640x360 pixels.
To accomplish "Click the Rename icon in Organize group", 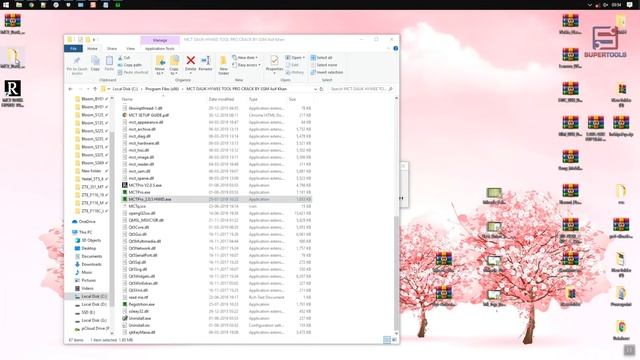I will point(205,60).
